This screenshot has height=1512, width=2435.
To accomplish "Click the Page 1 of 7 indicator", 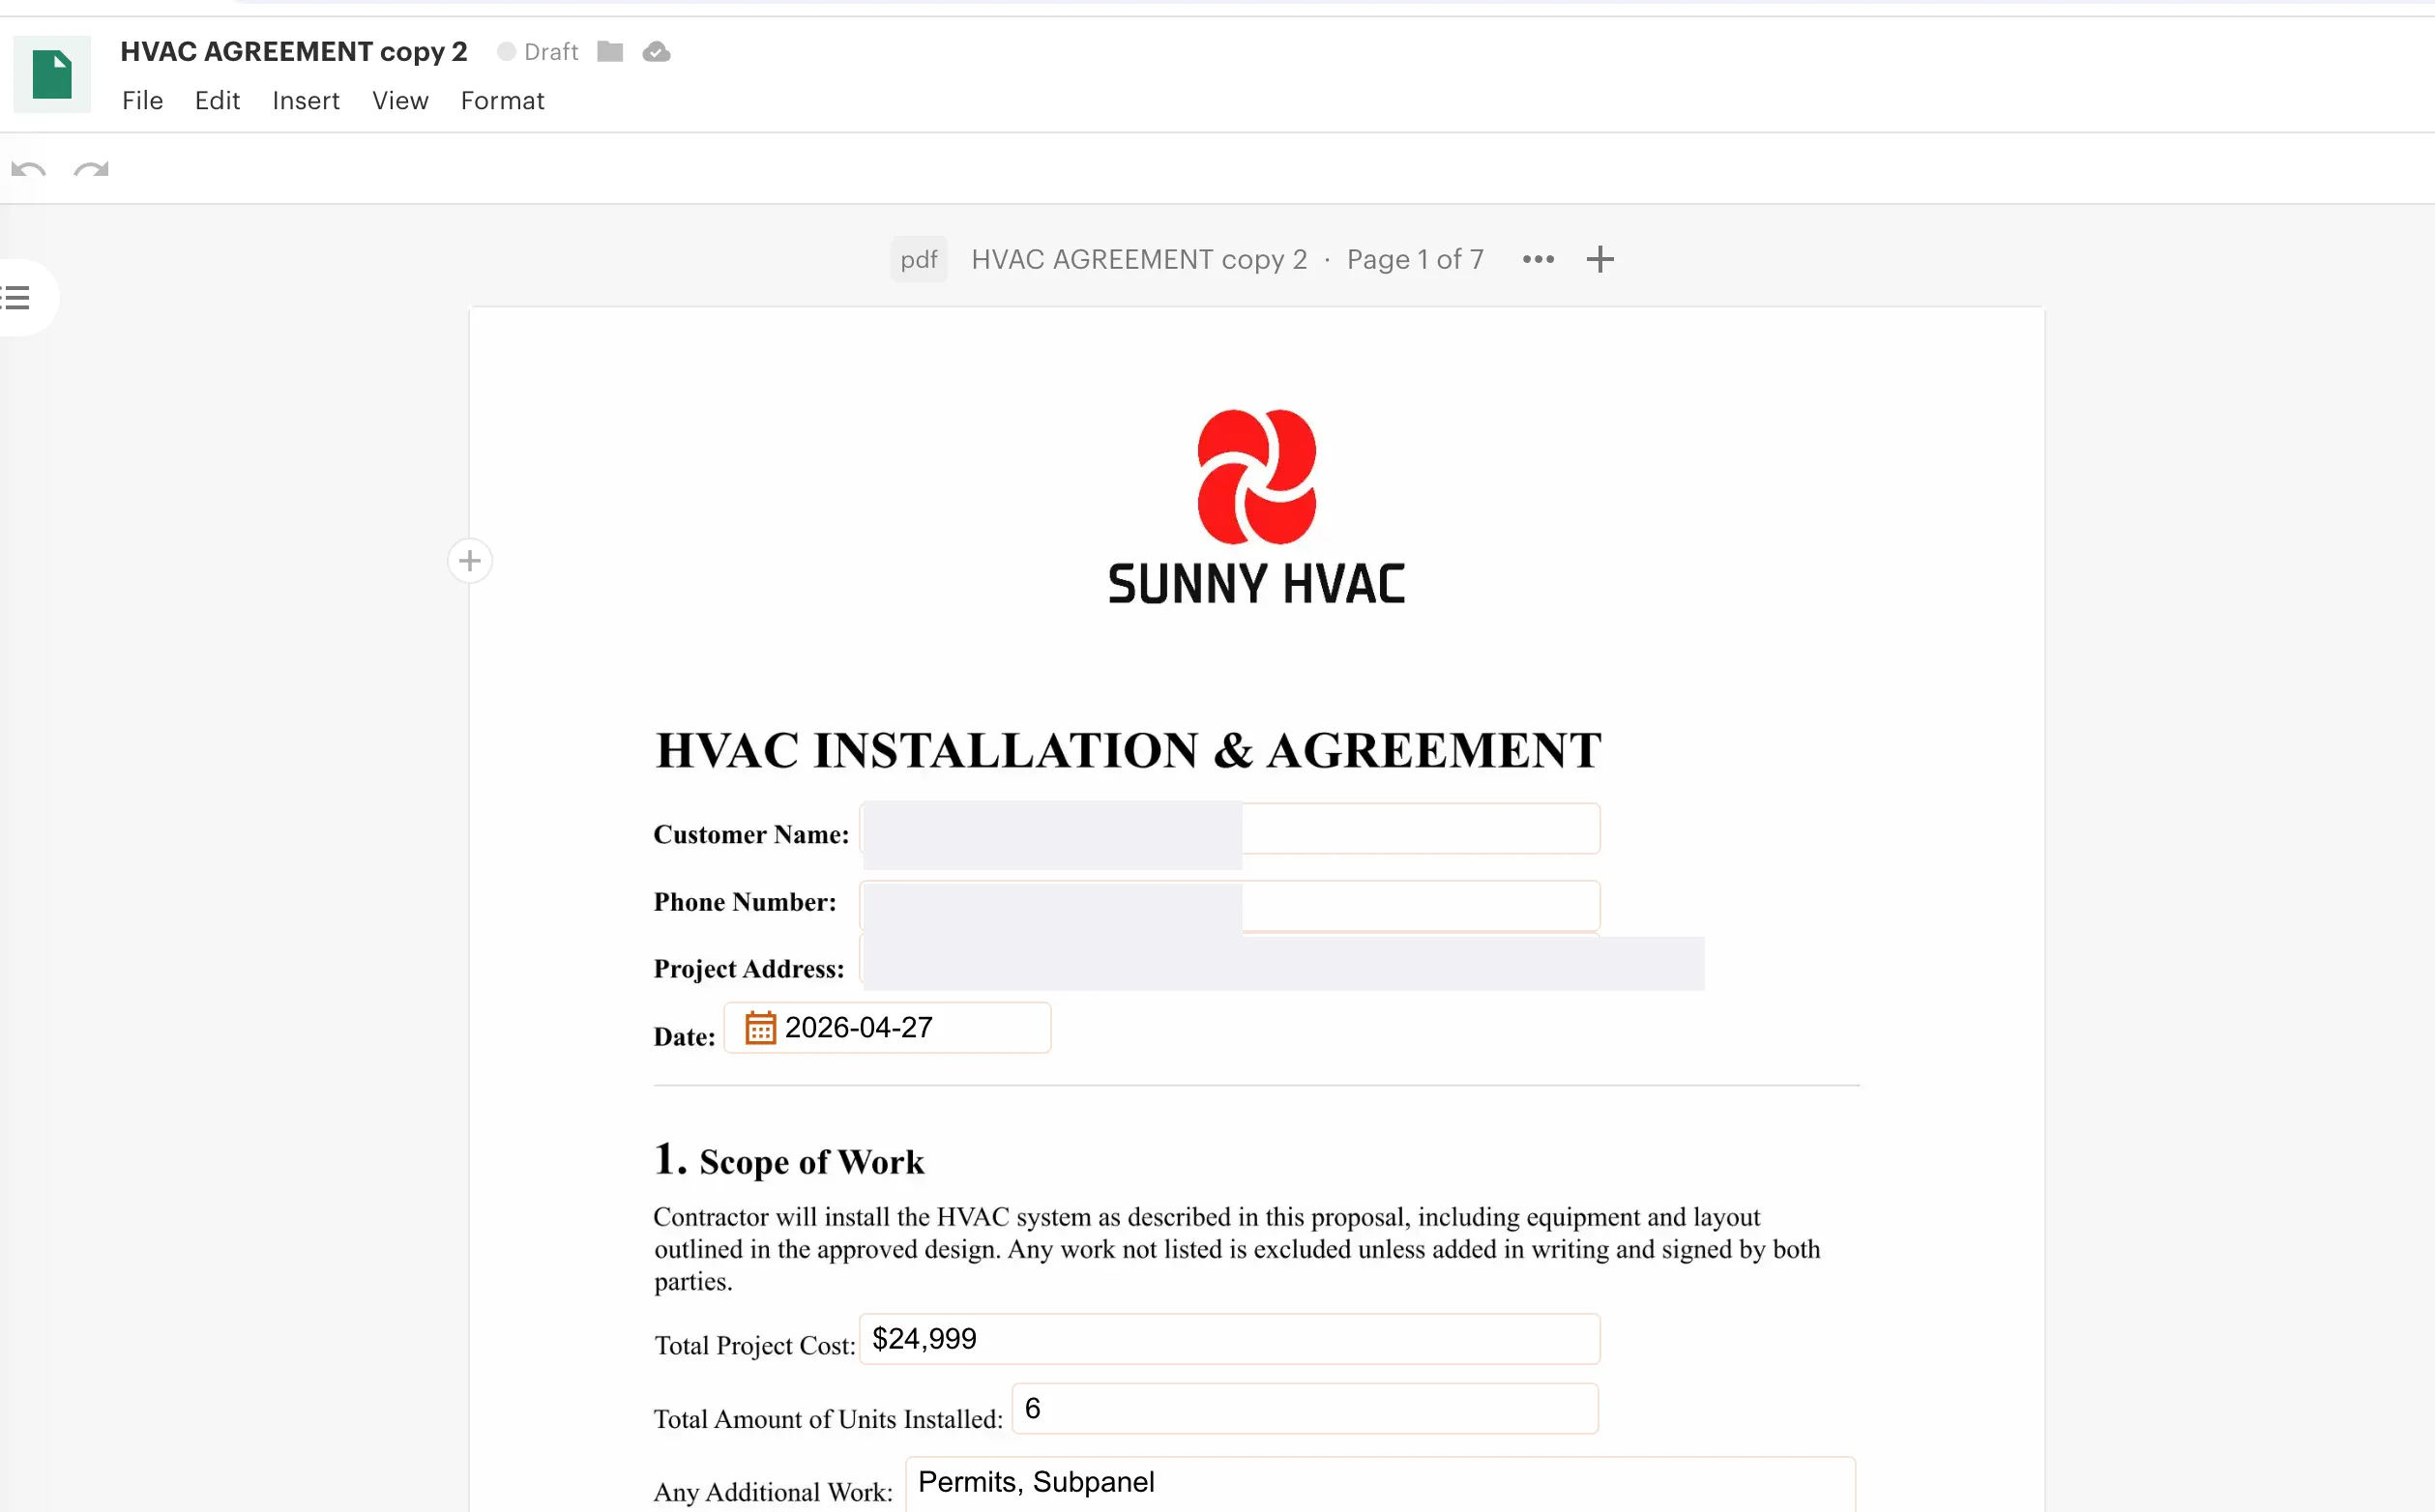I will tap(1415, 260).
